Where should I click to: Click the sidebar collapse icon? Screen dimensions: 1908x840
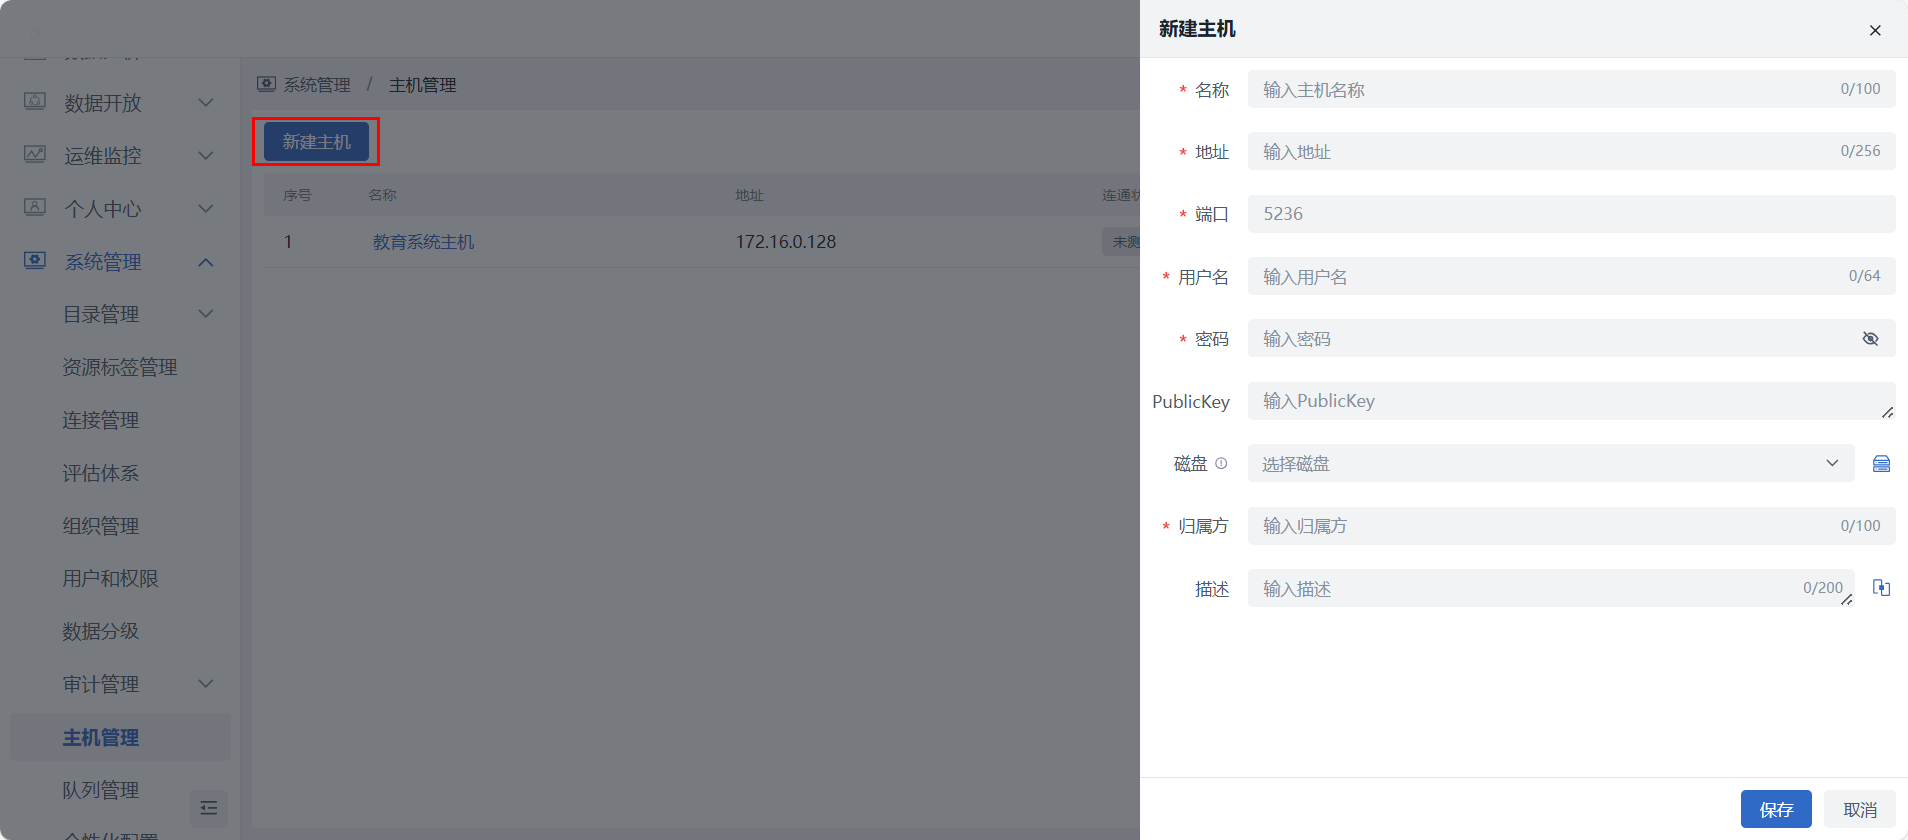209,808
